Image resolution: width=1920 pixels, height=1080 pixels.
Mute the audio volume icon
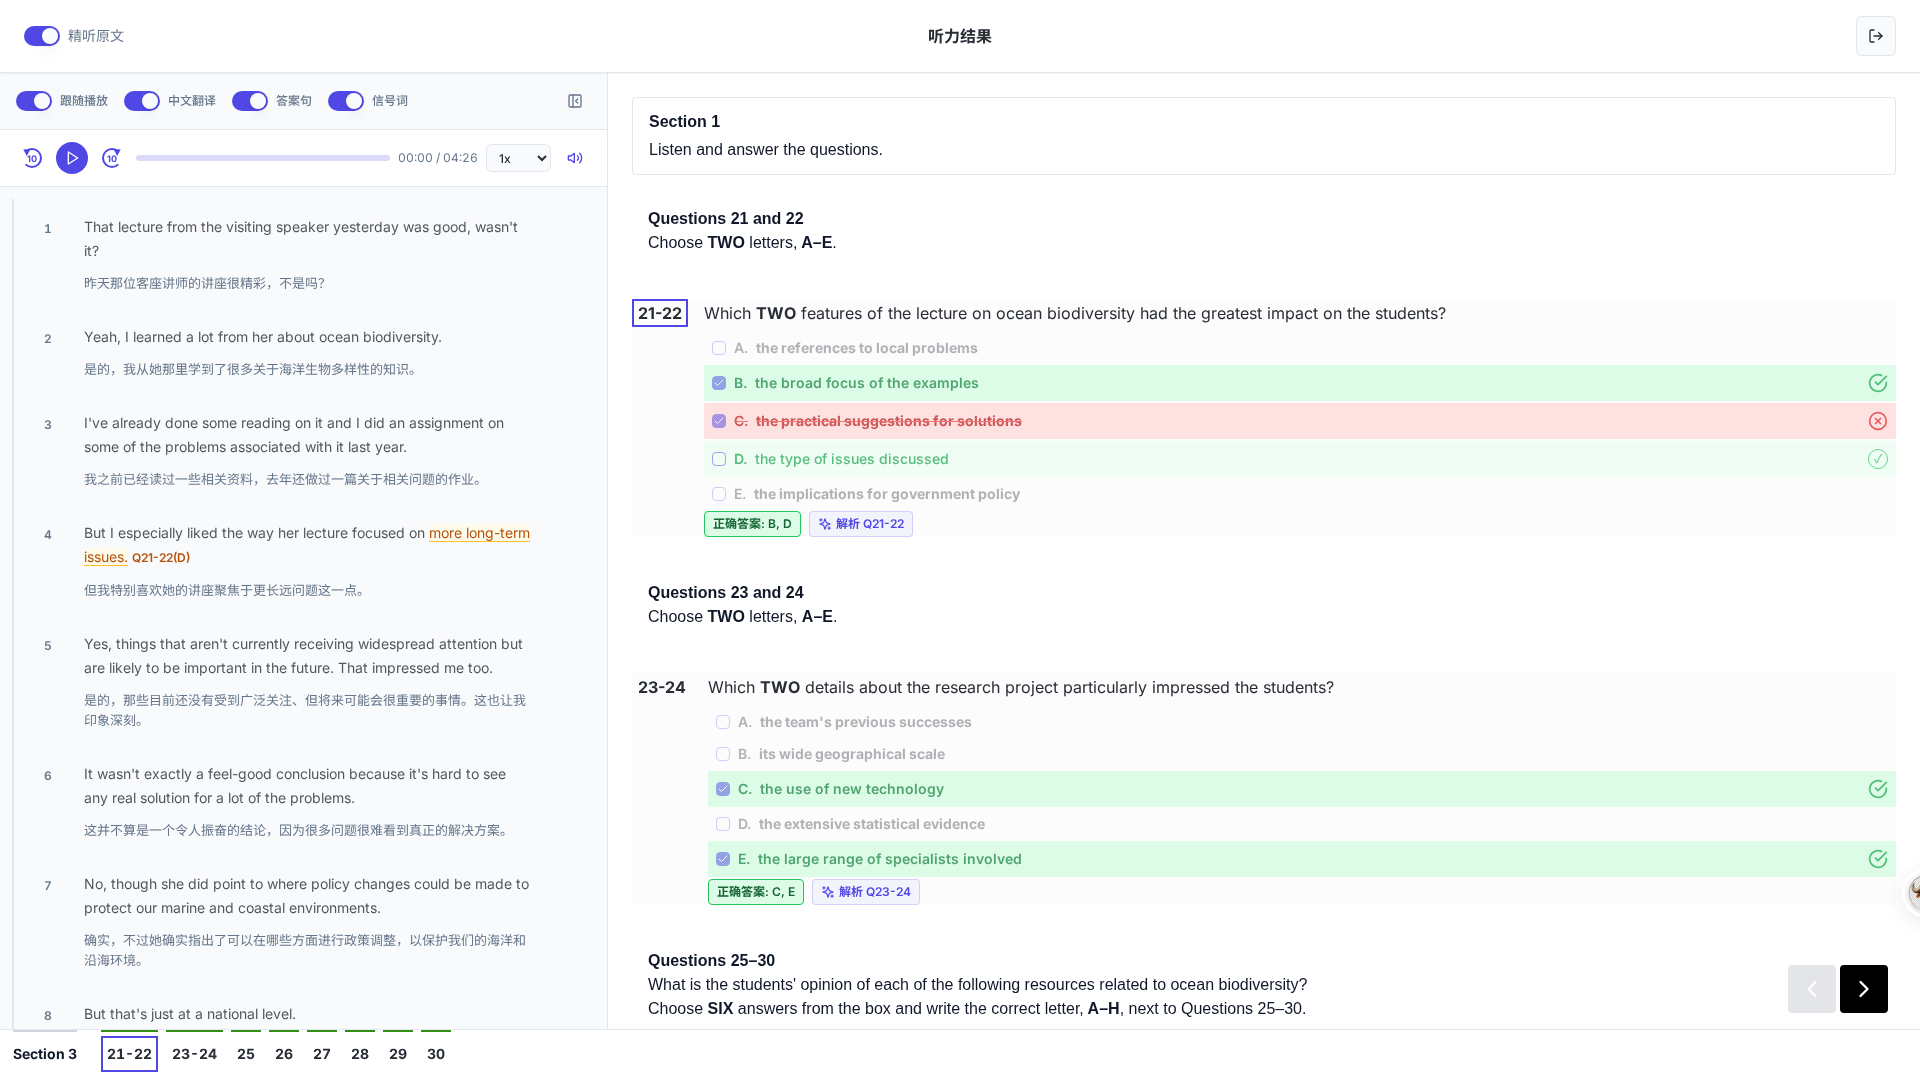coord(575,158)
